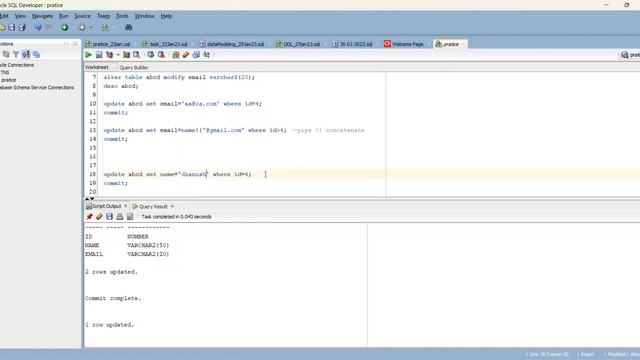Select the Worksheet tab
Viewport: 640px width, 360px height.
pos(97,67)
